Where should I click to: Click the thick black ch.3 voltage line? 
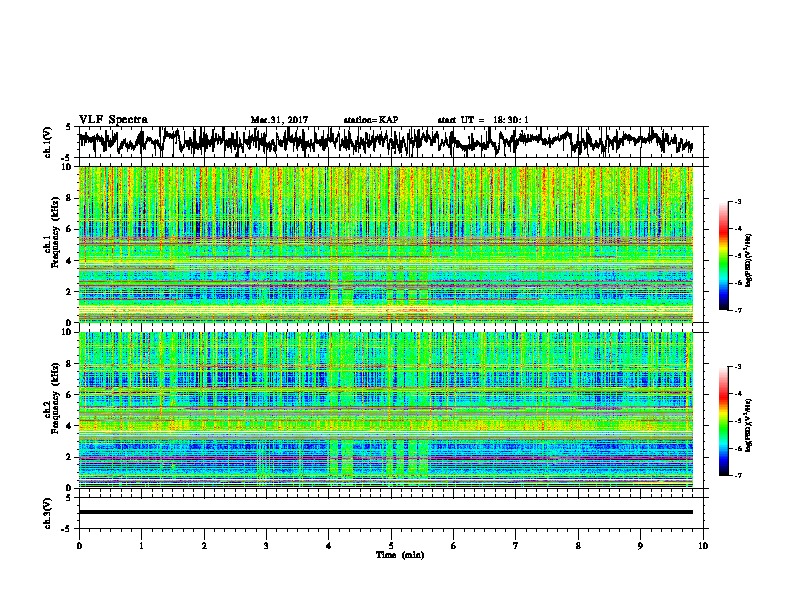pyautogui.click(x=385, y=512)
